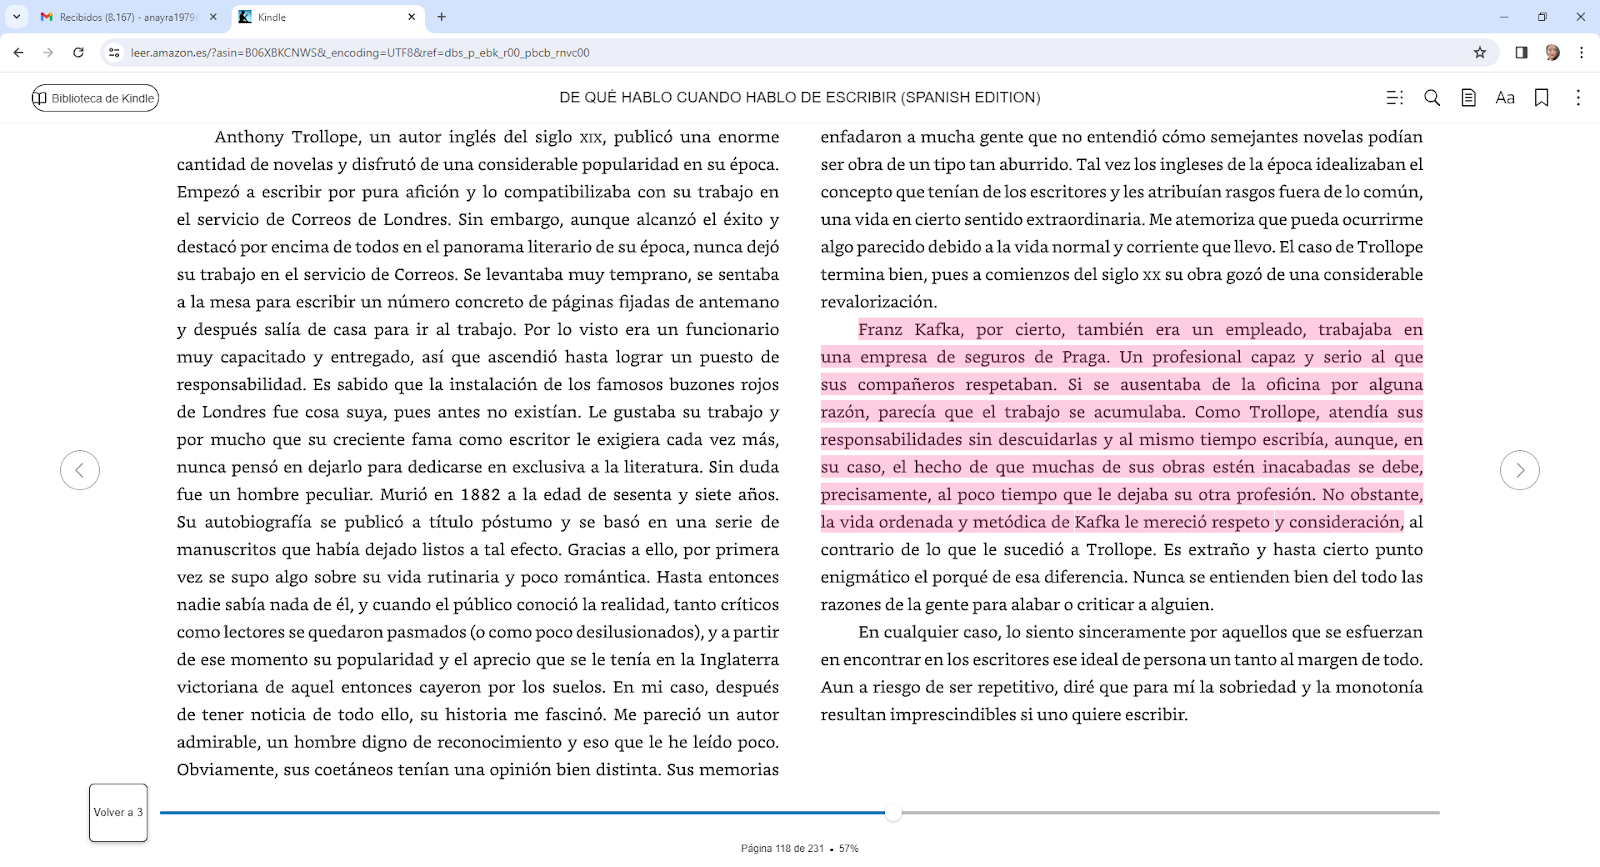Image resolution: width=1600 pixels, height=867 pixels.
Task: Go to the previous page arrow
Action: click(80, 470)
